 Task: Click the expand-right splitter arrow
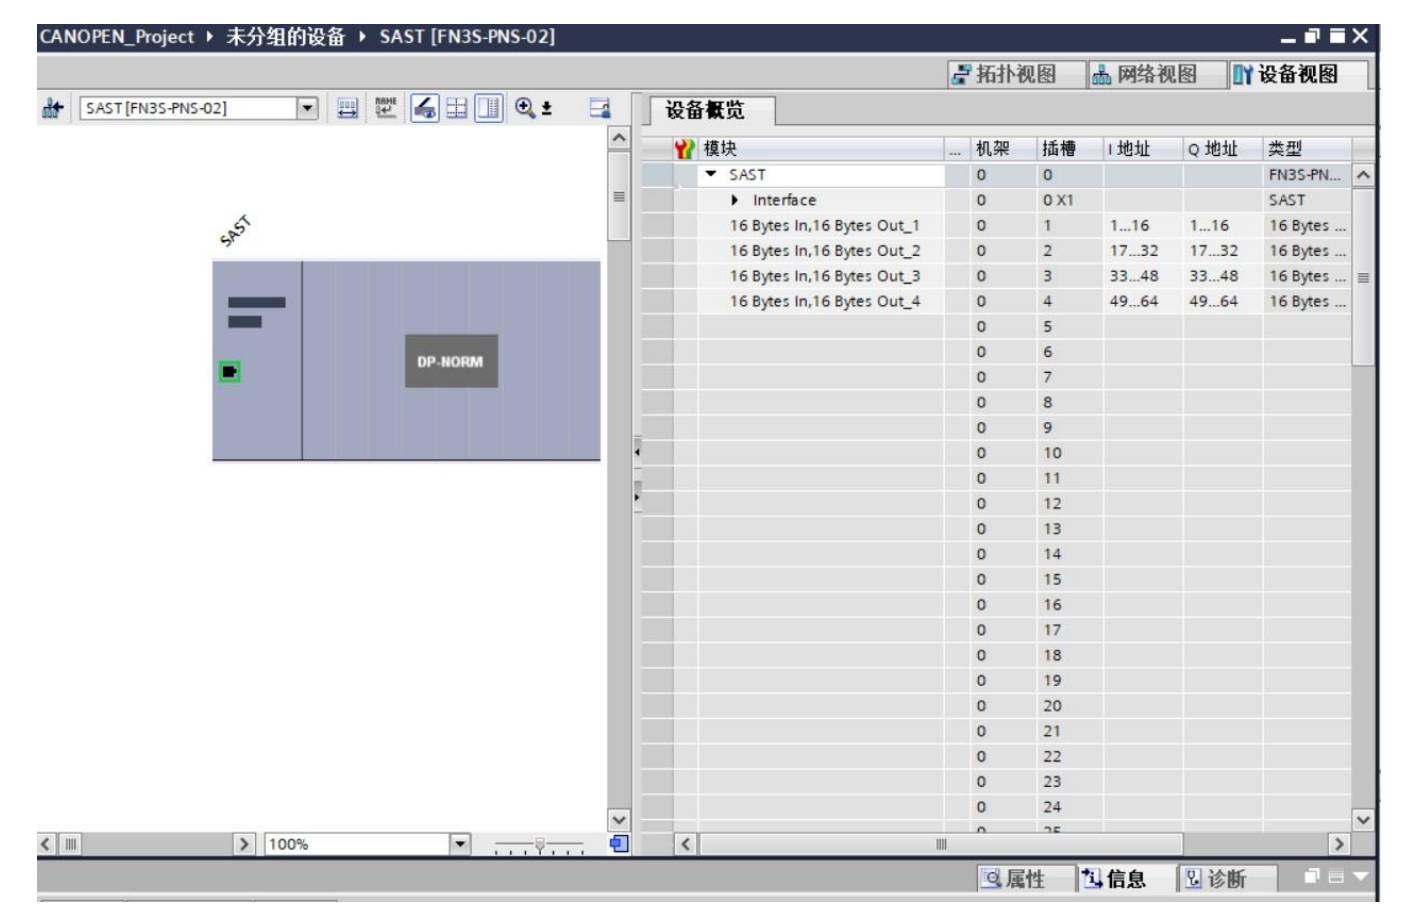coord(637,496)
